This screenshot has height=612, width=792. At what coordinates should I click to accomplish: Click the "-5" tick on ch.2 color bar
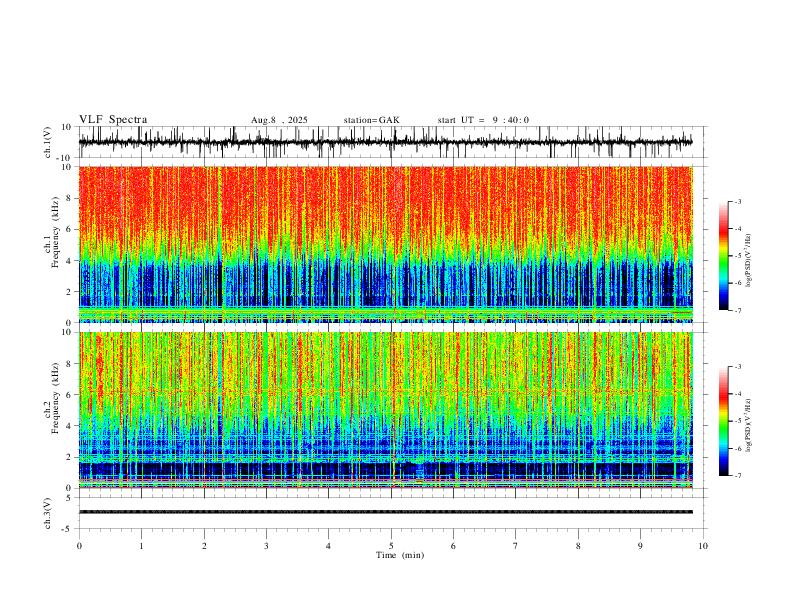click(x=738, y=421)
